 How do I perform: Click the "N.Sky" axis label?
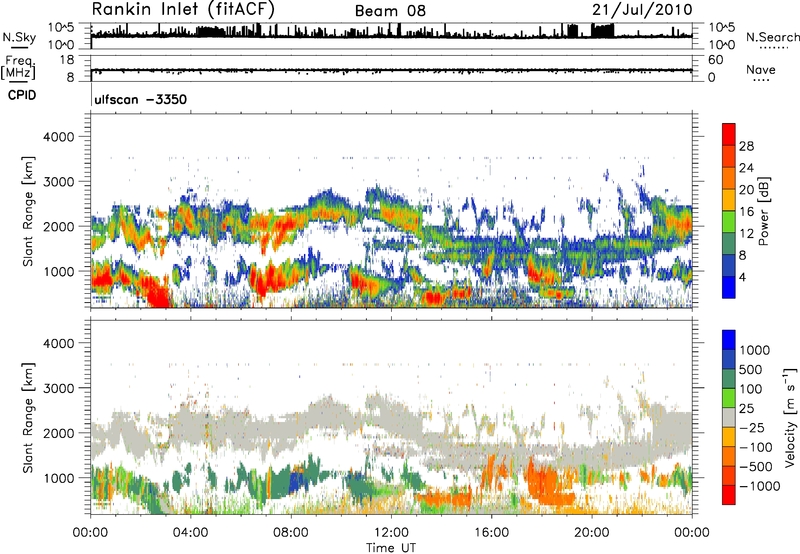19,37
